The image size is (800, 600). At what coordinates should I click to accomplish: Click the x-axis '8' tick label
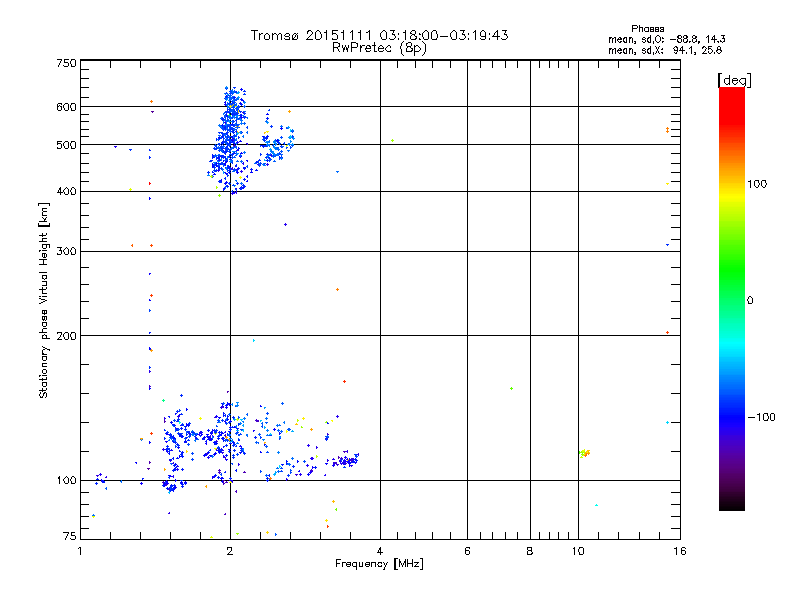(x=530, y=551)
